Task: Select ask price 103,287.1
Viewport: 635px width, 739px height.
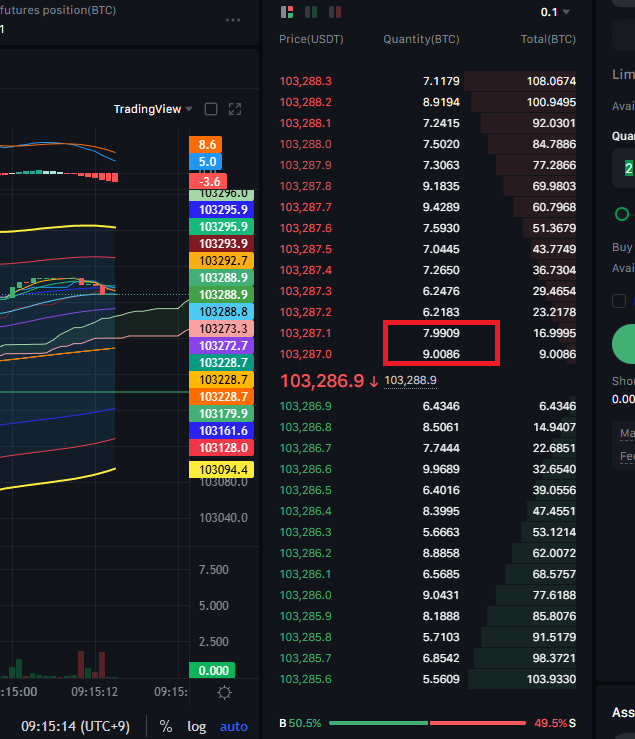Action: coord(305,333)
